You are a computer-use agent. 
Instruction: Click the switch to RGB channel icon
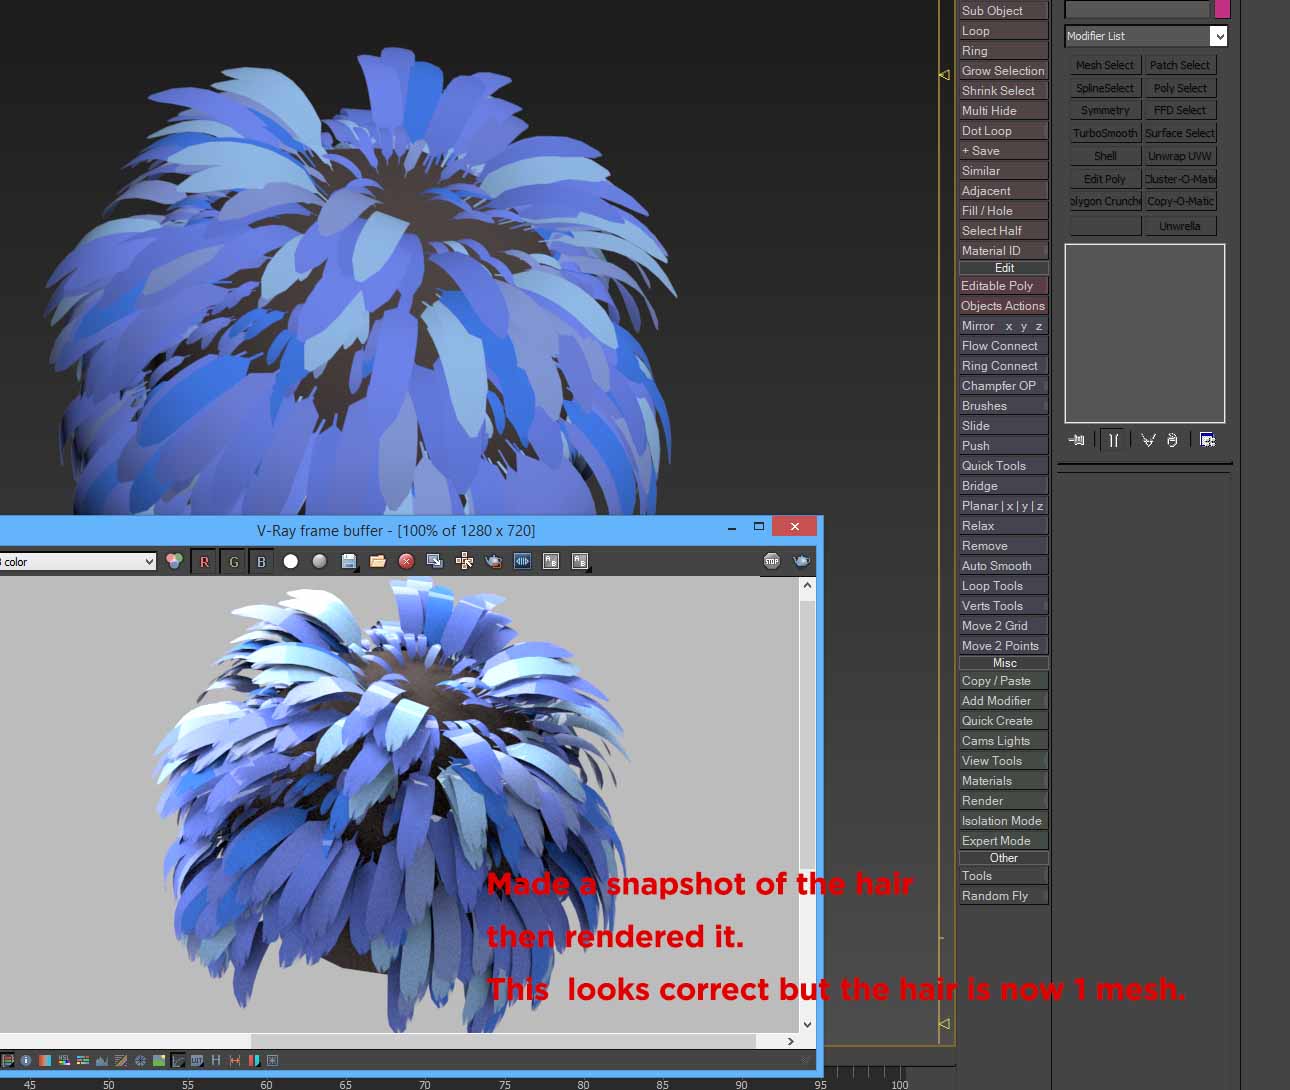coord(174,561)
